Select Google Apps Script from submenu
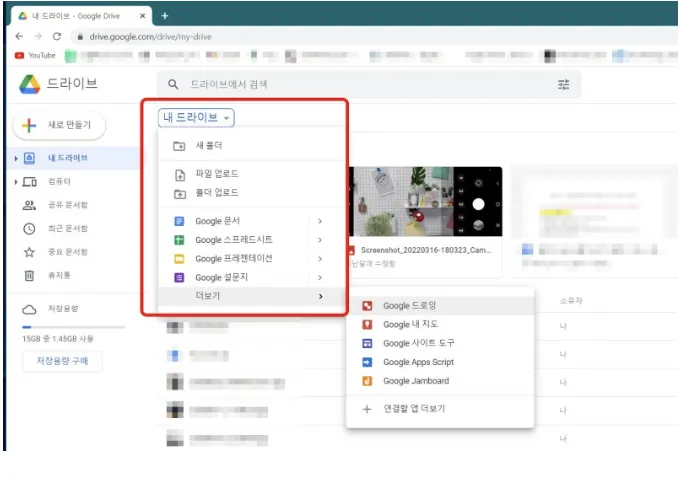This screenshot has height=479, width=679. 440,362
